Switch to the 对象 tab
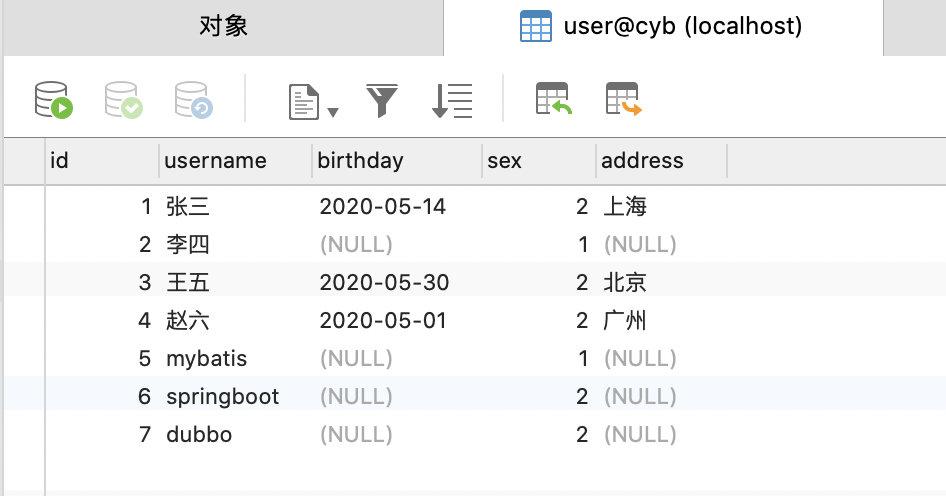 223,27
